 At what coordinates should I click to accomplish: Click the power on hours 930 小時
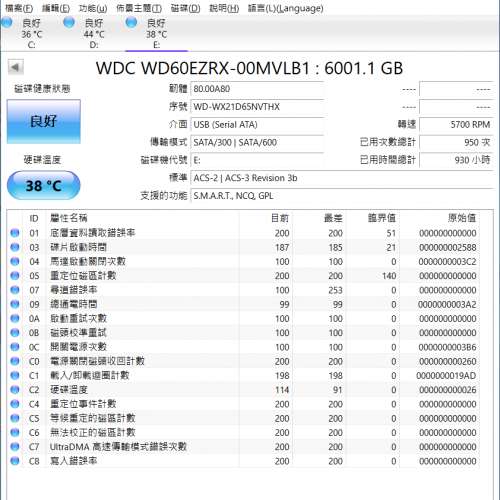[x=456, y=160]
